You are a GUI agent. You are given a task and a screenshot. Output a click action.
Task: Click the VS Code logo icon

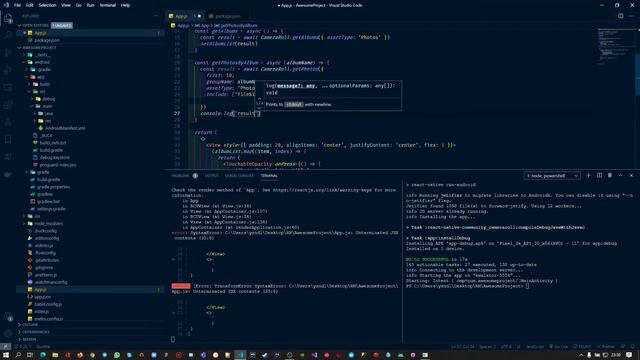(x=6, y=5)
